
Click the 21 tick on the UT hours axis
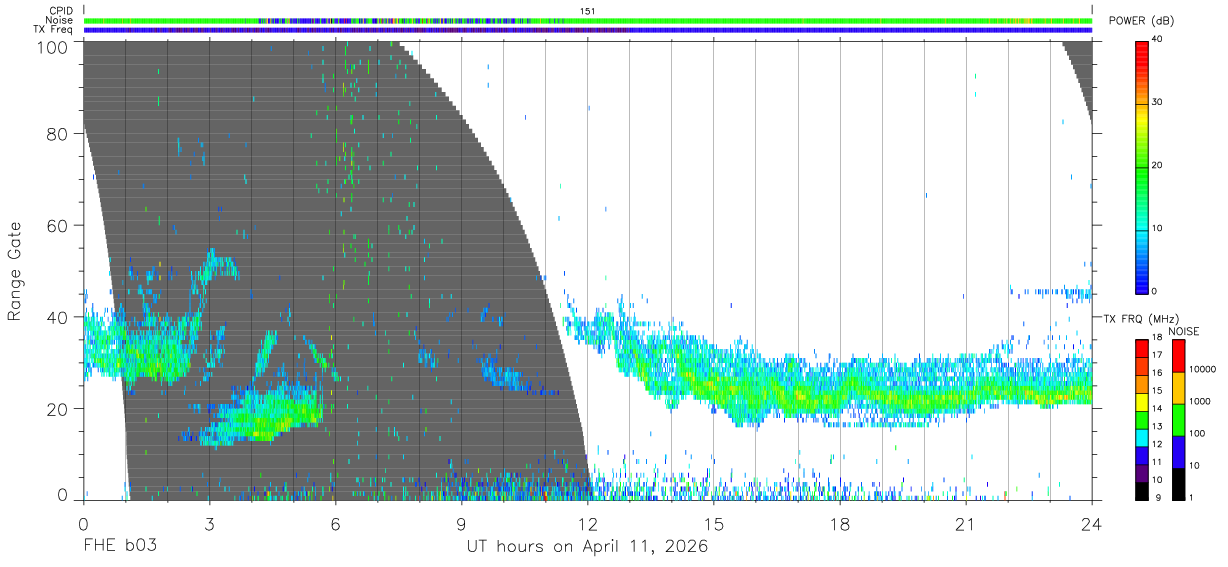(x=966, y=523)
